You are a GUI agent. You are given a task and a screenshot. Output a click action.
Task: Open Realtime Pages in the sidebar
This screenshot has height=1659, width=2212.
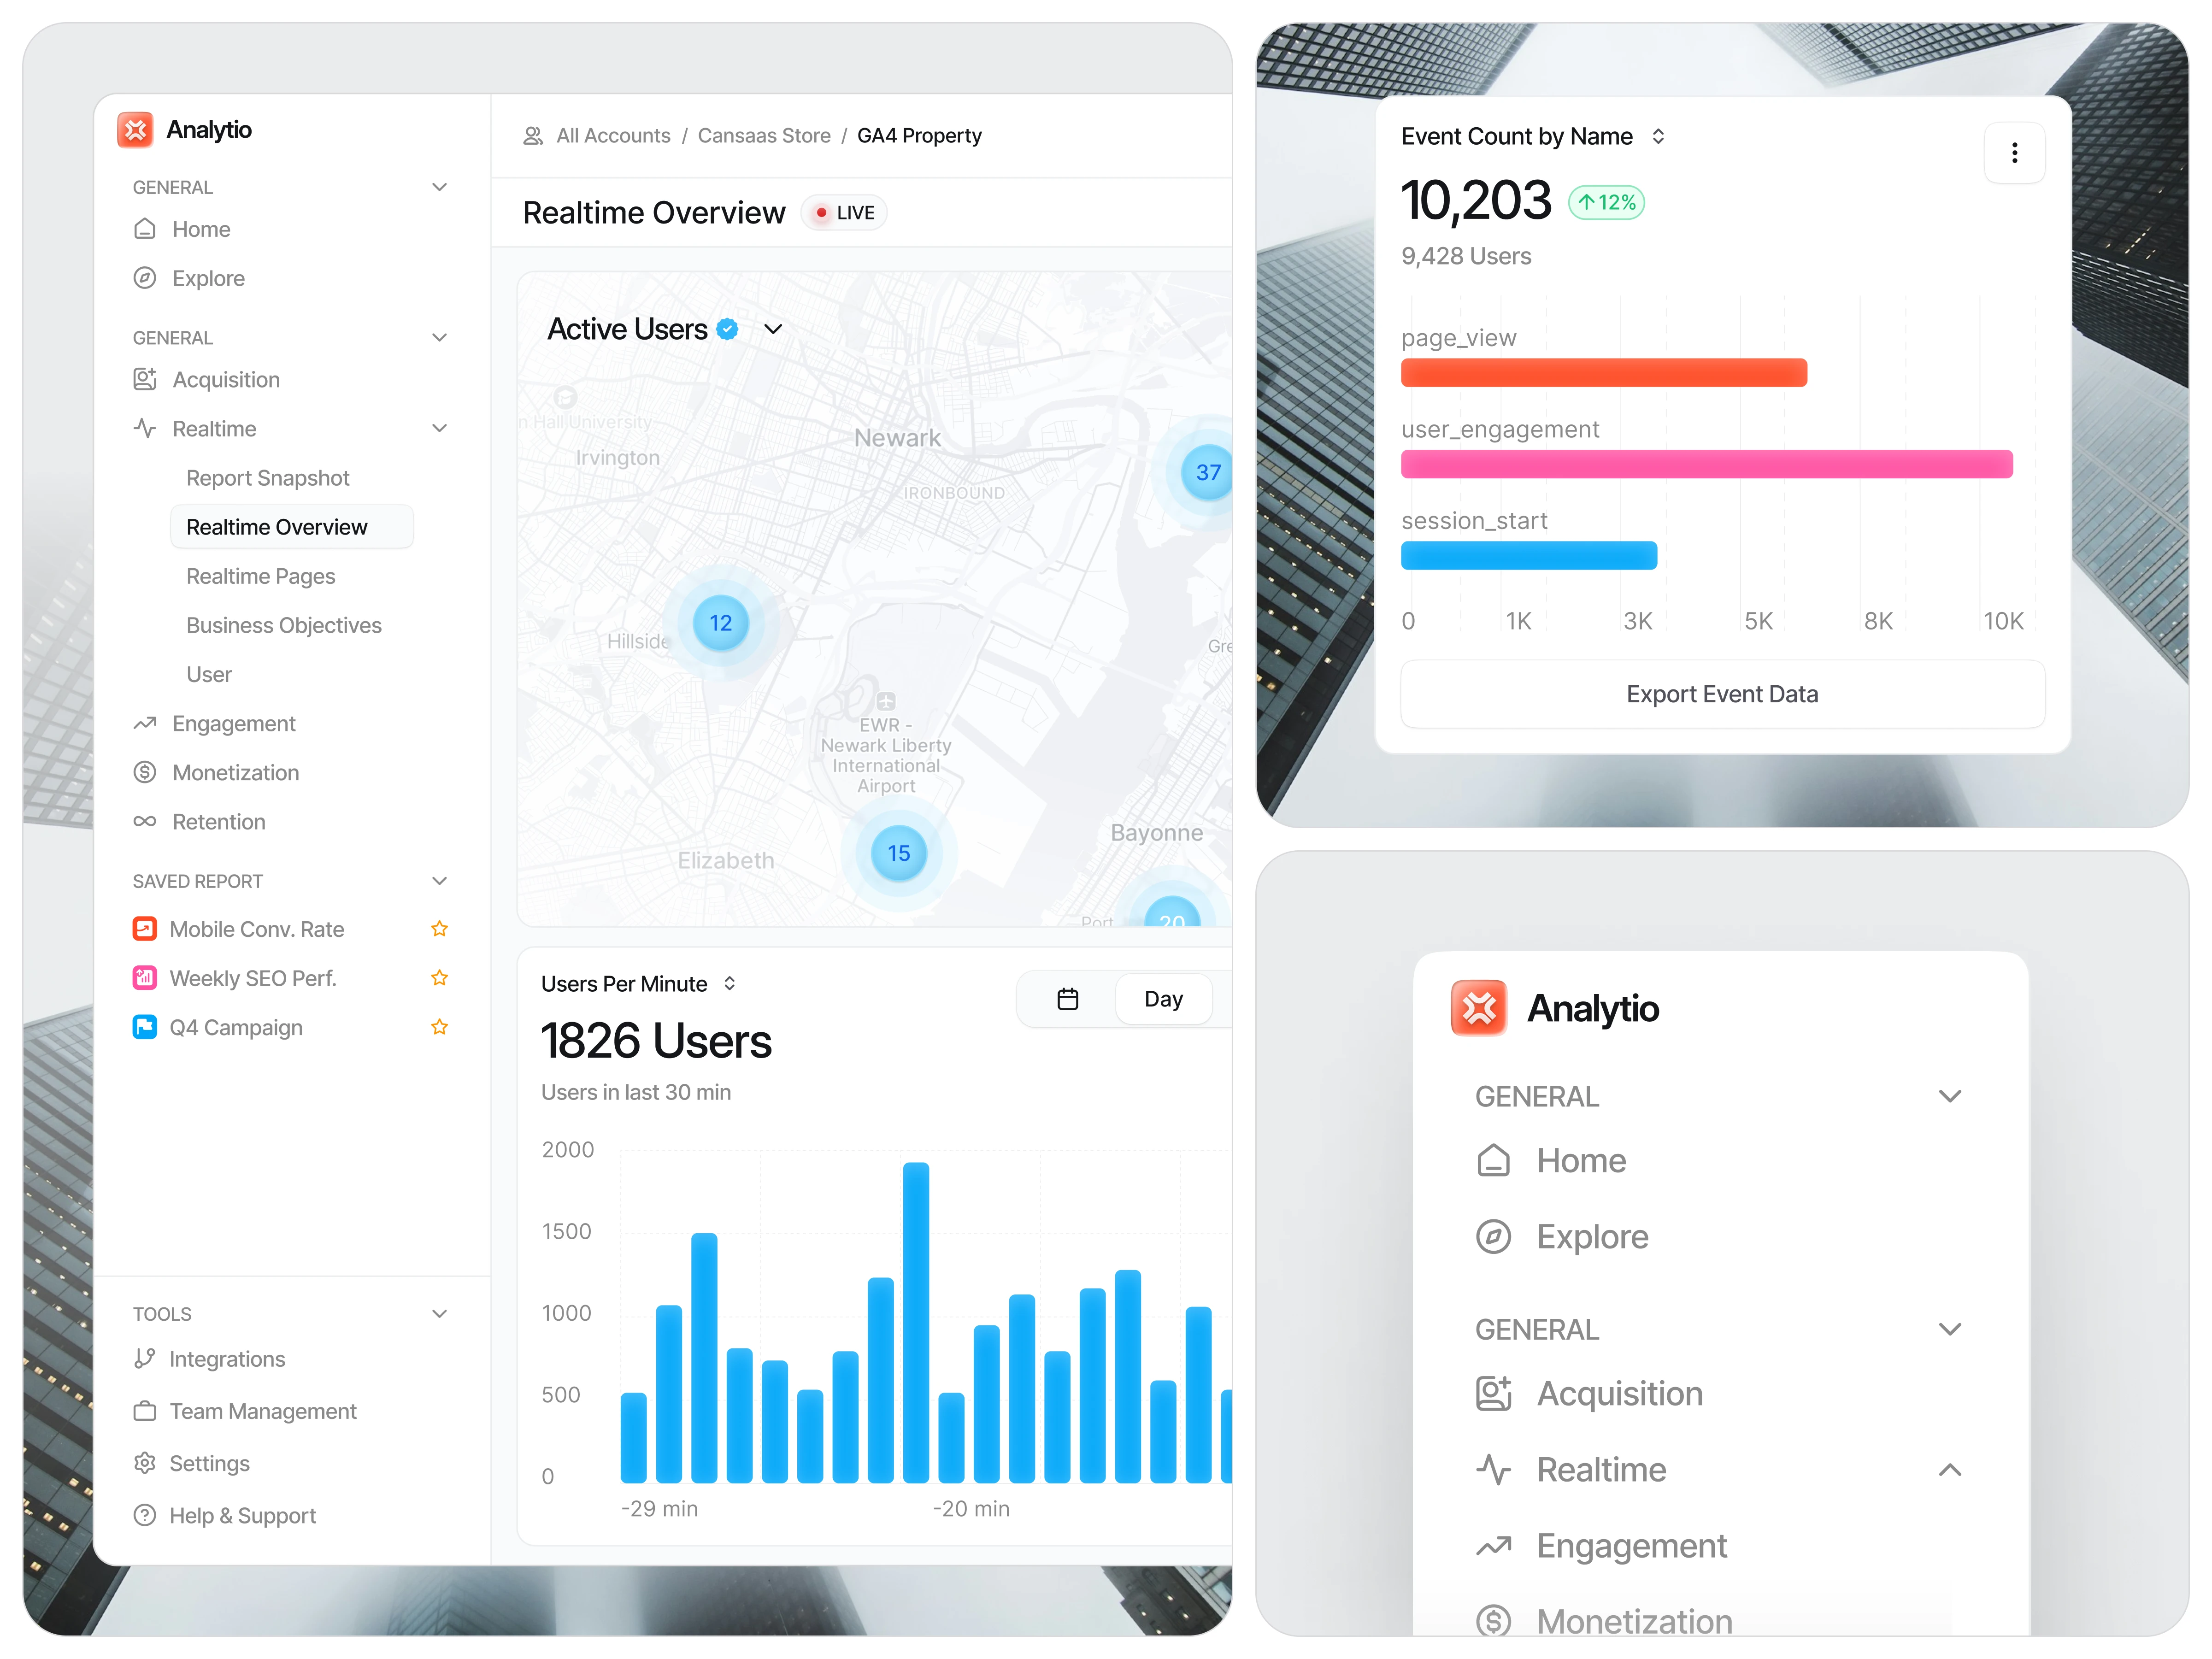click(x=260, y=576)
